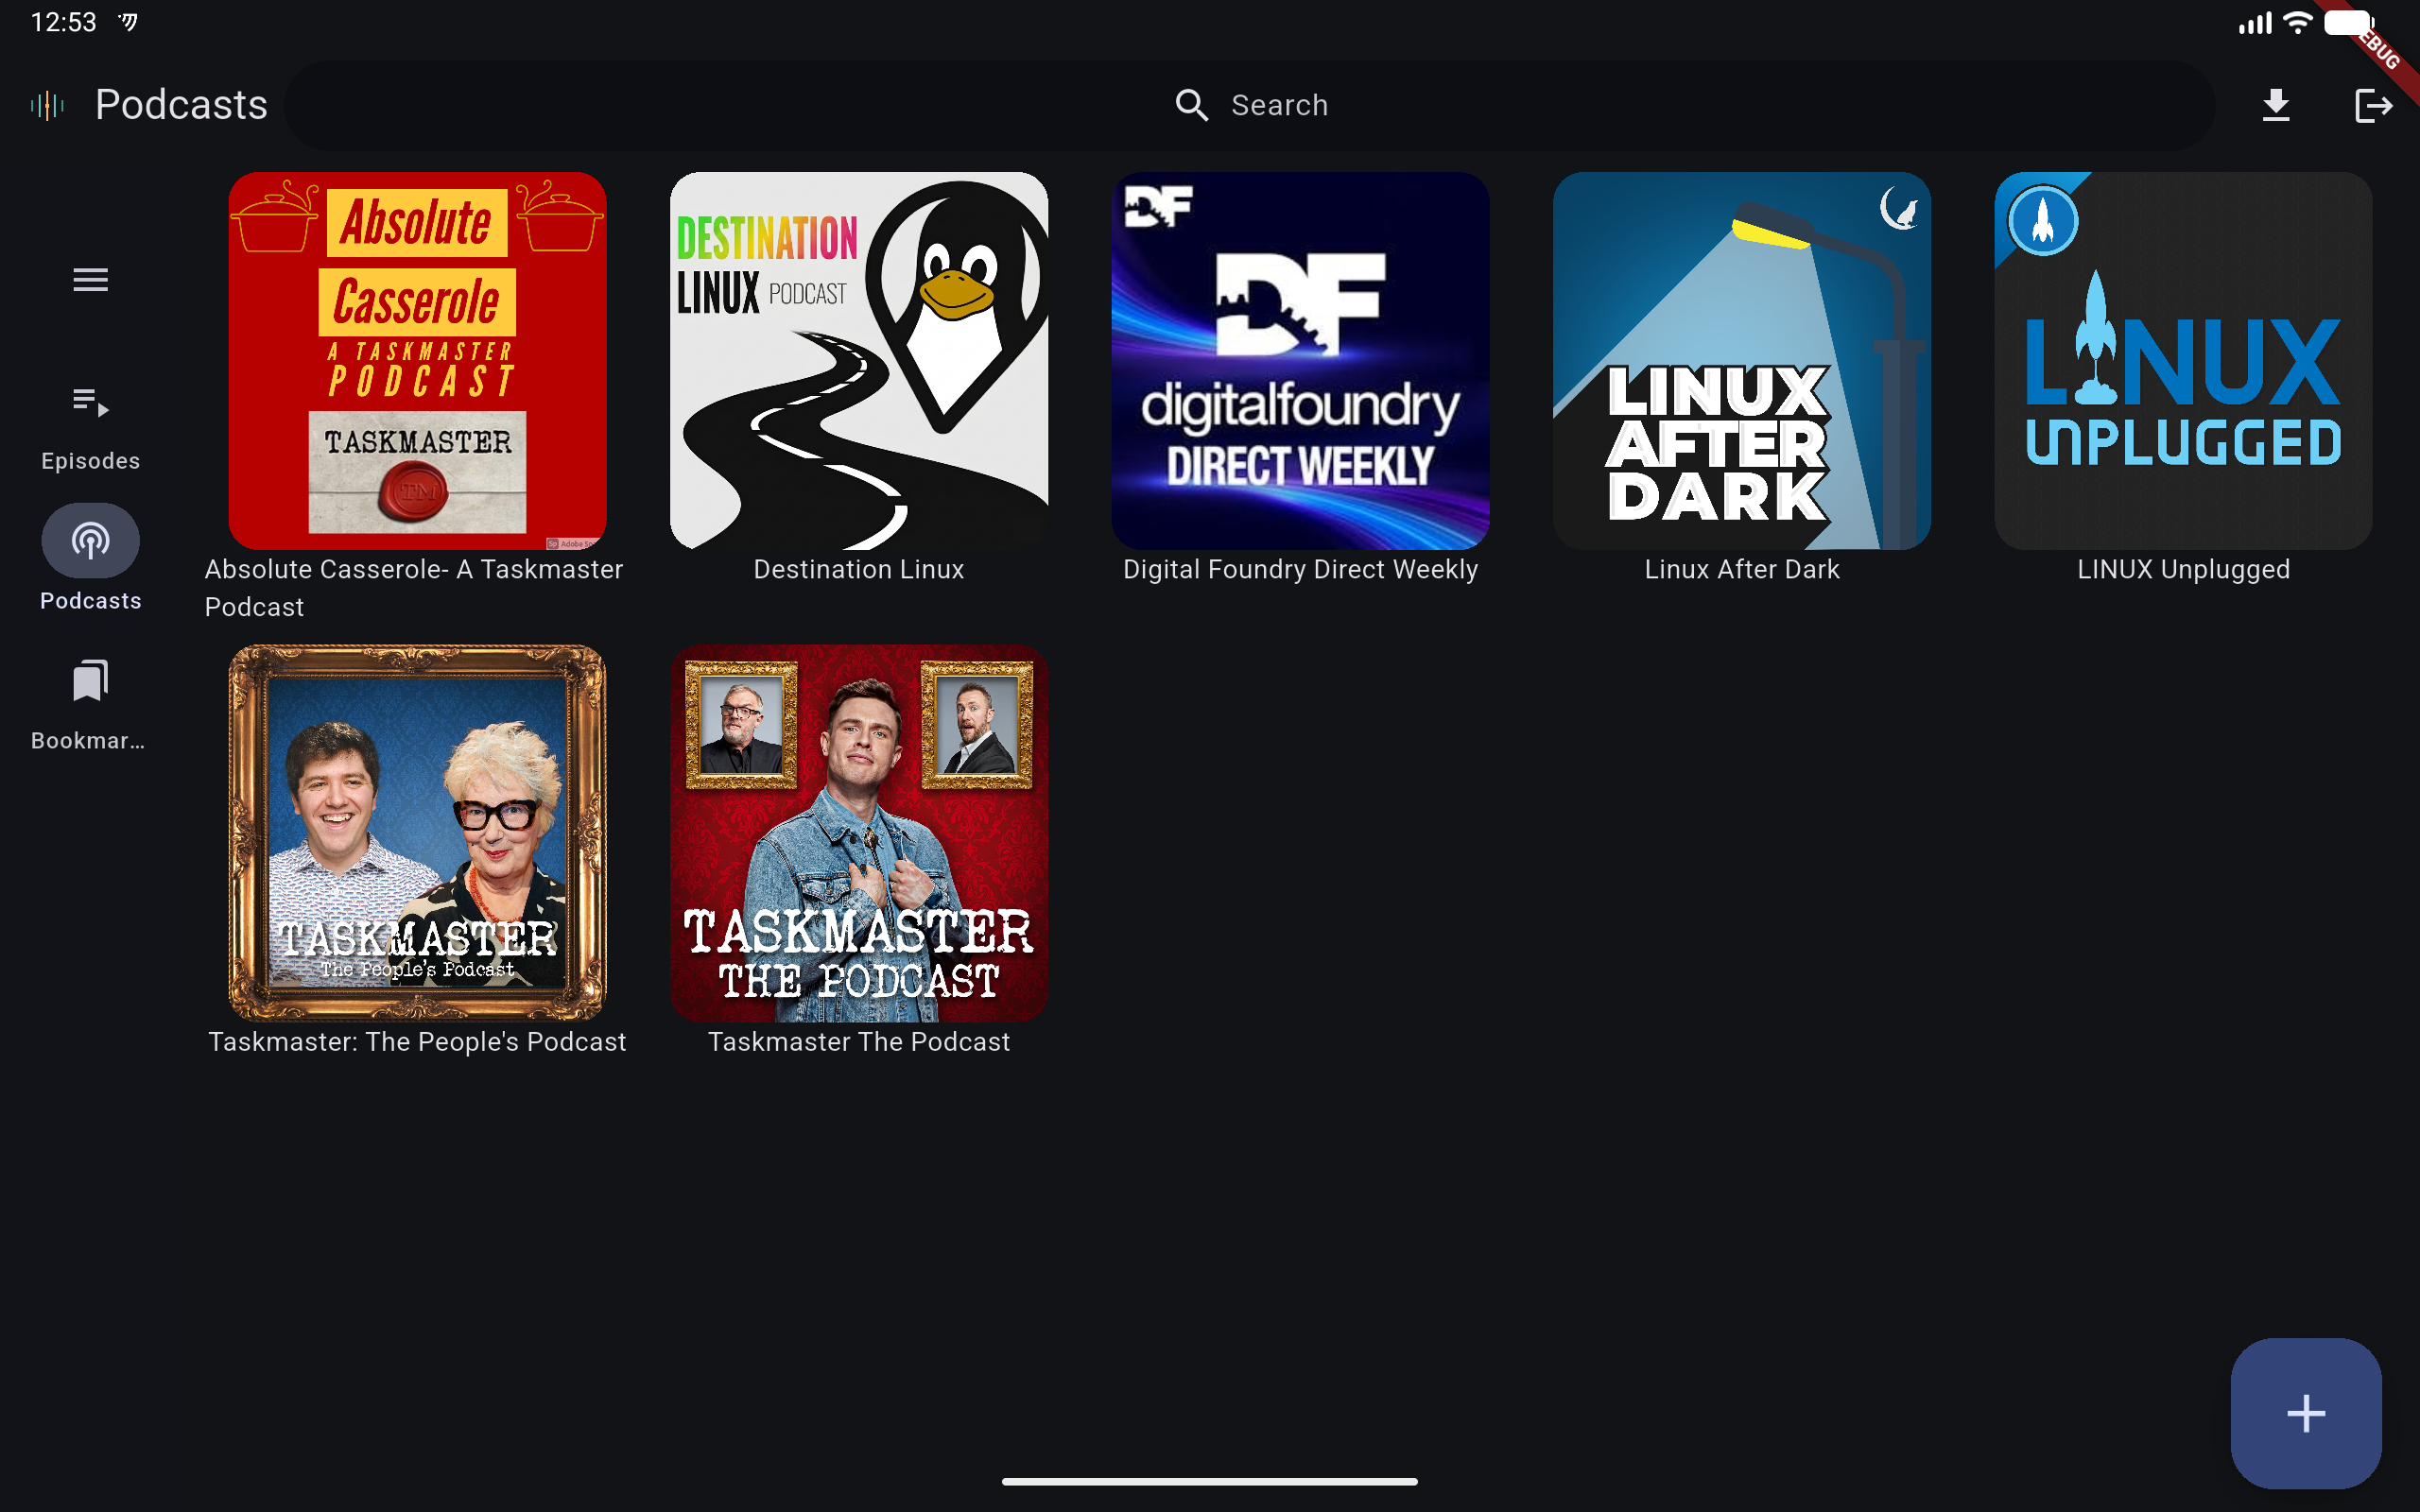Open the Bookmarks section in sidebar

click(x=90, y=705)
